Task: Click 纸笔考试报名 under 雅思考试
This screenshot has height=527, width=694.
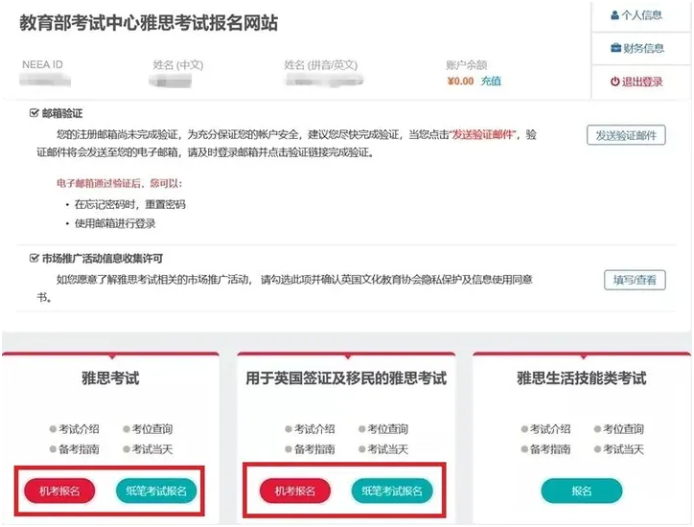Action: tap(156, 491)
